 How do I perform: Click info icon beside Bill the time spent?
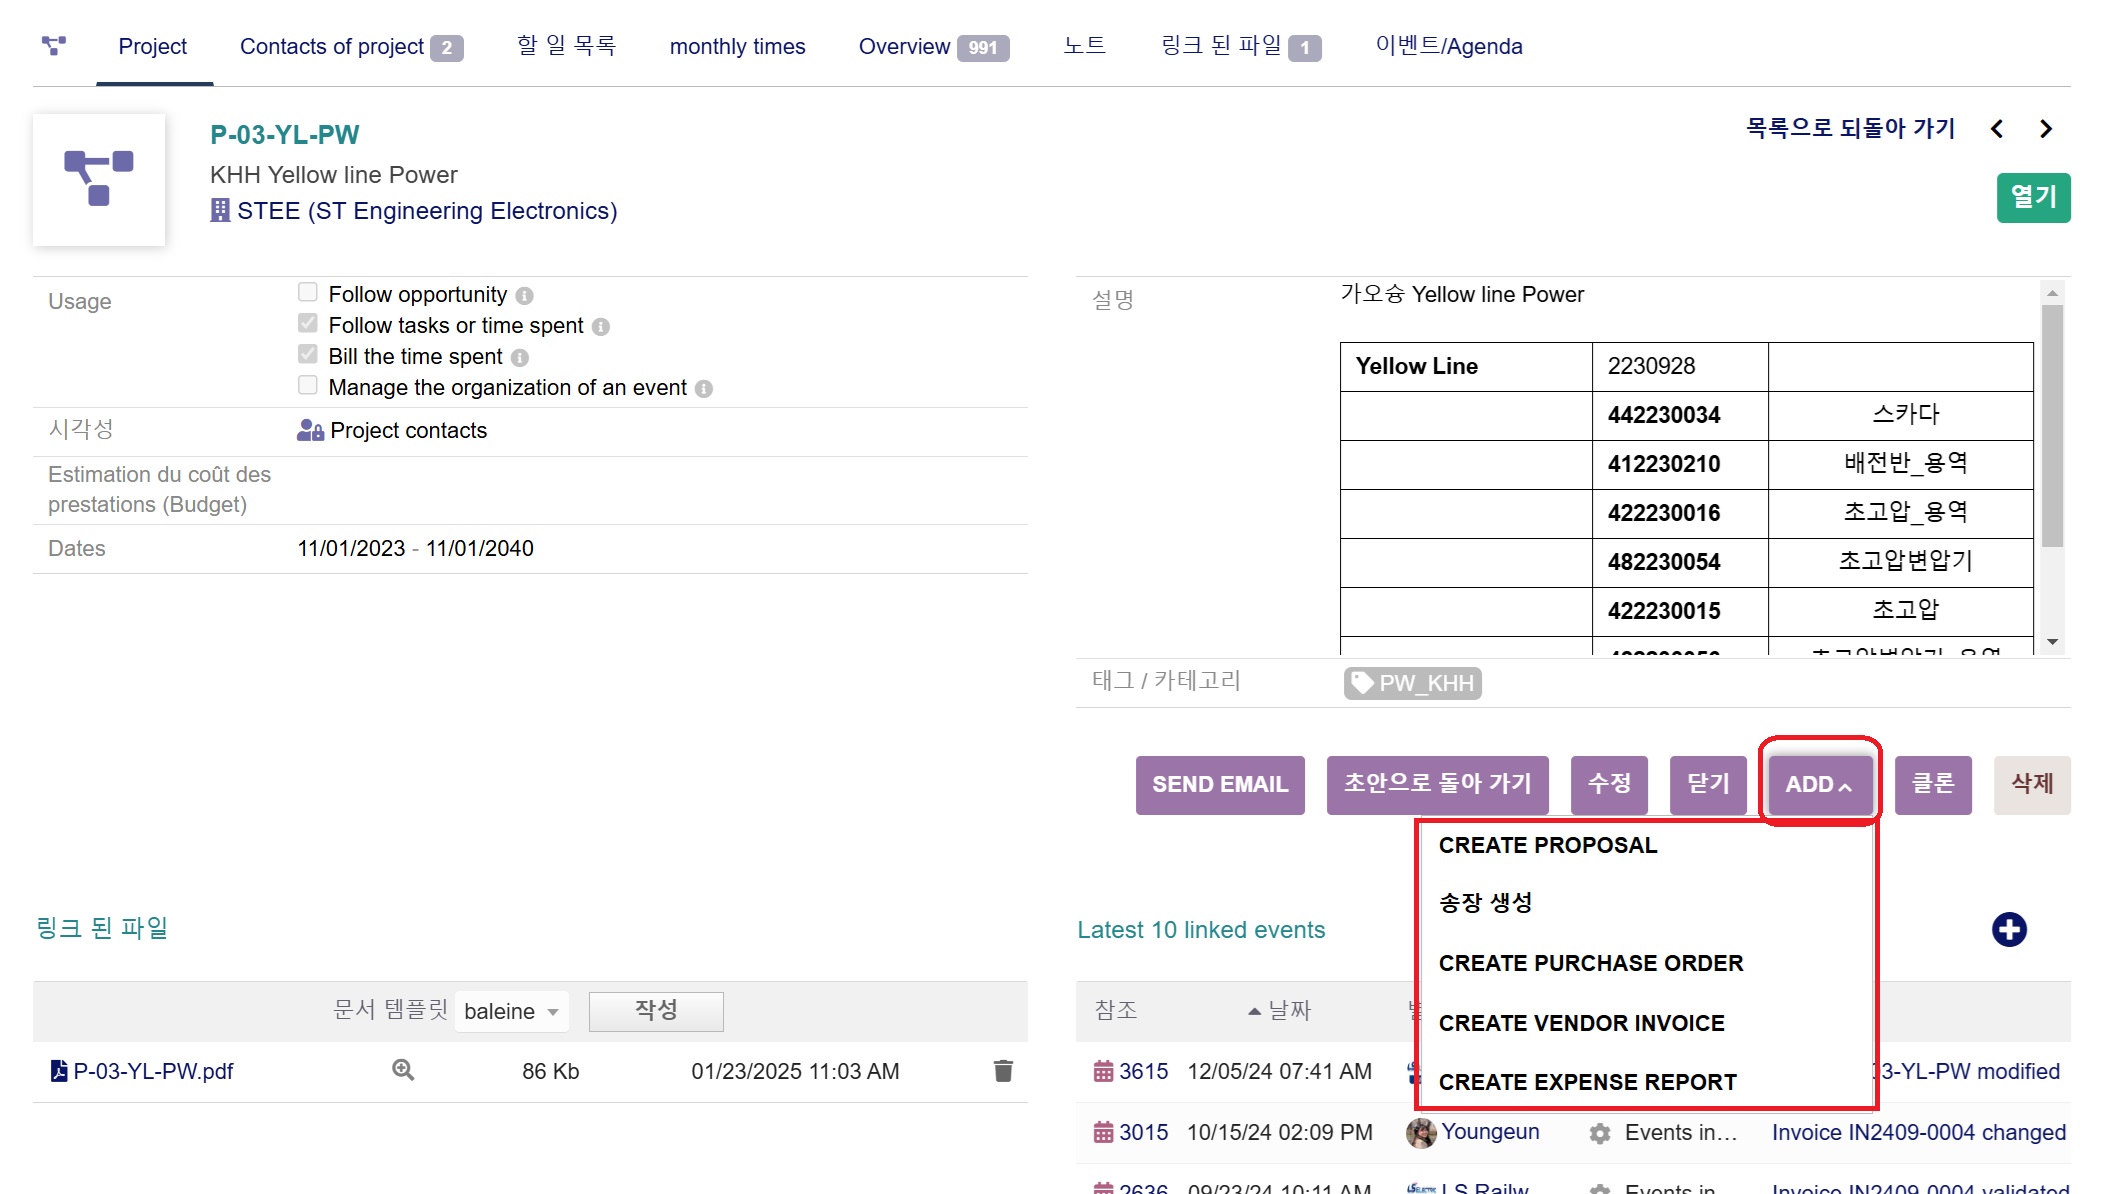tap(520, 358)
